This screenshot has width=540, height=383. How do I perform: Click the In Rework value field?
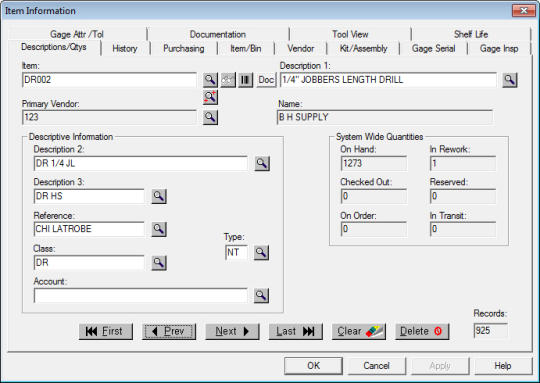[x=463, y=163]
